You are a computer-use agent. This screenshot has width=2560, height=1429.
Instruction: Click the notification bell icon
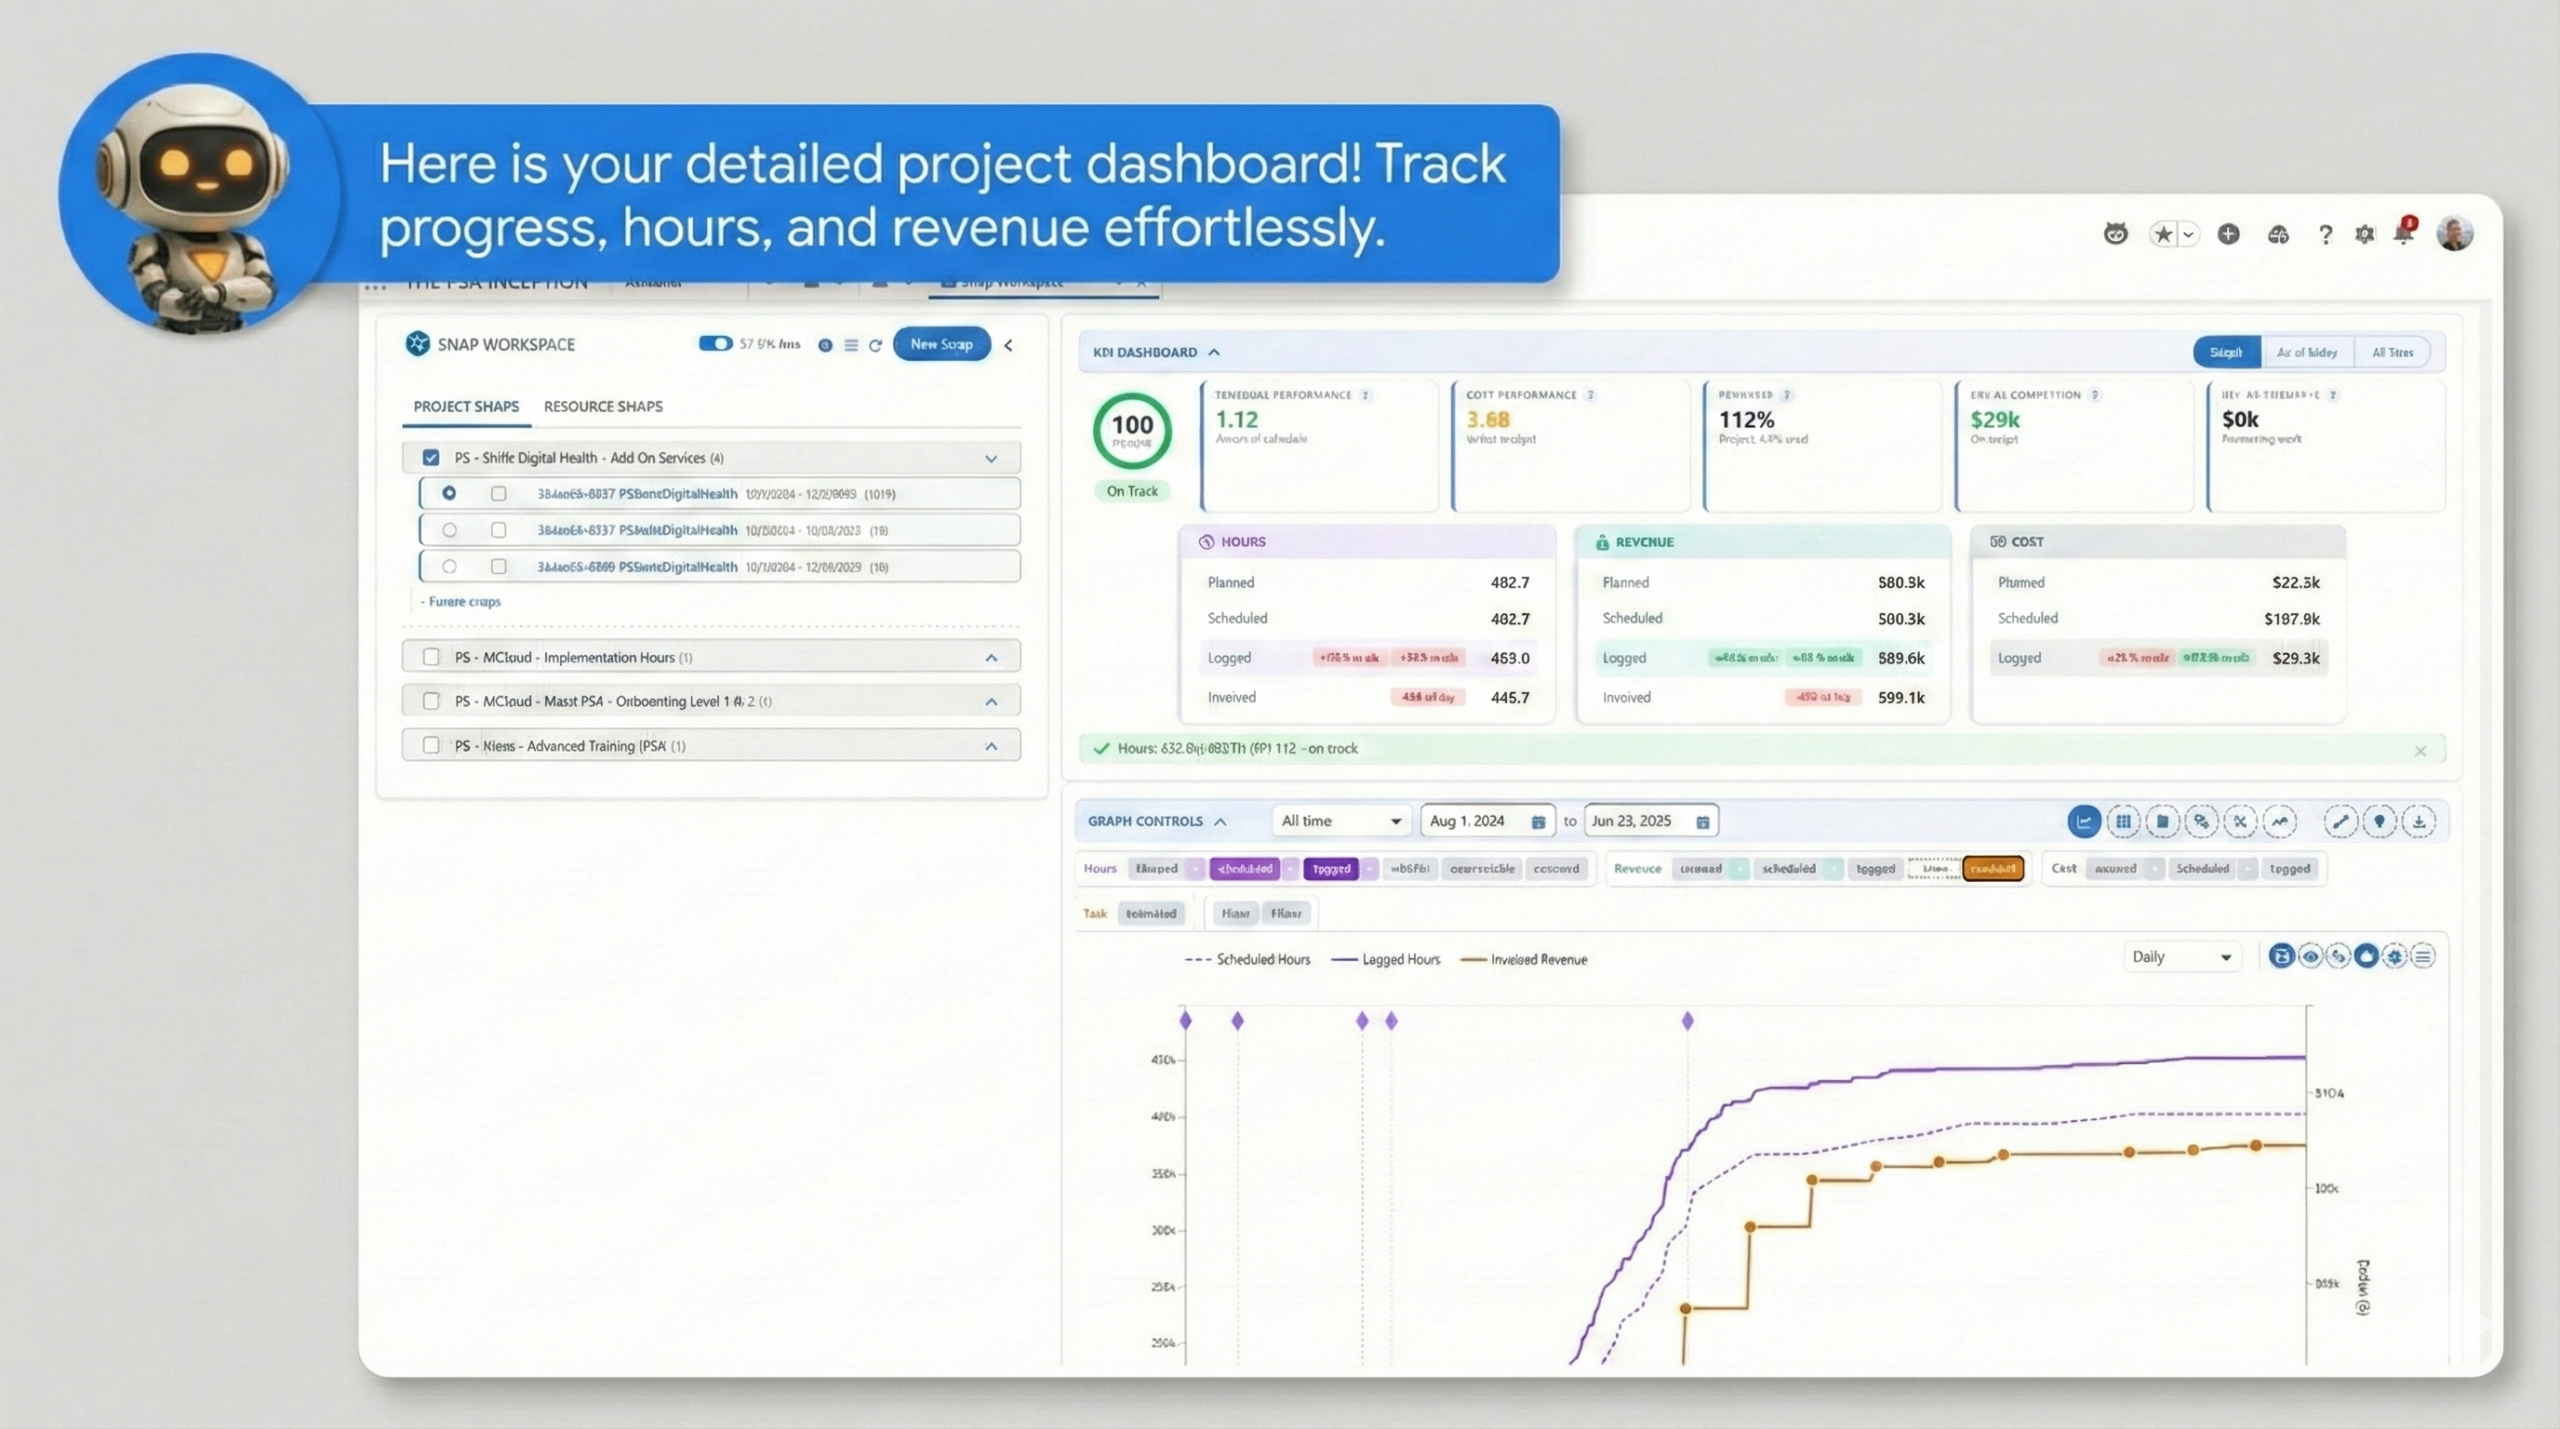(x=2404, y=233)
